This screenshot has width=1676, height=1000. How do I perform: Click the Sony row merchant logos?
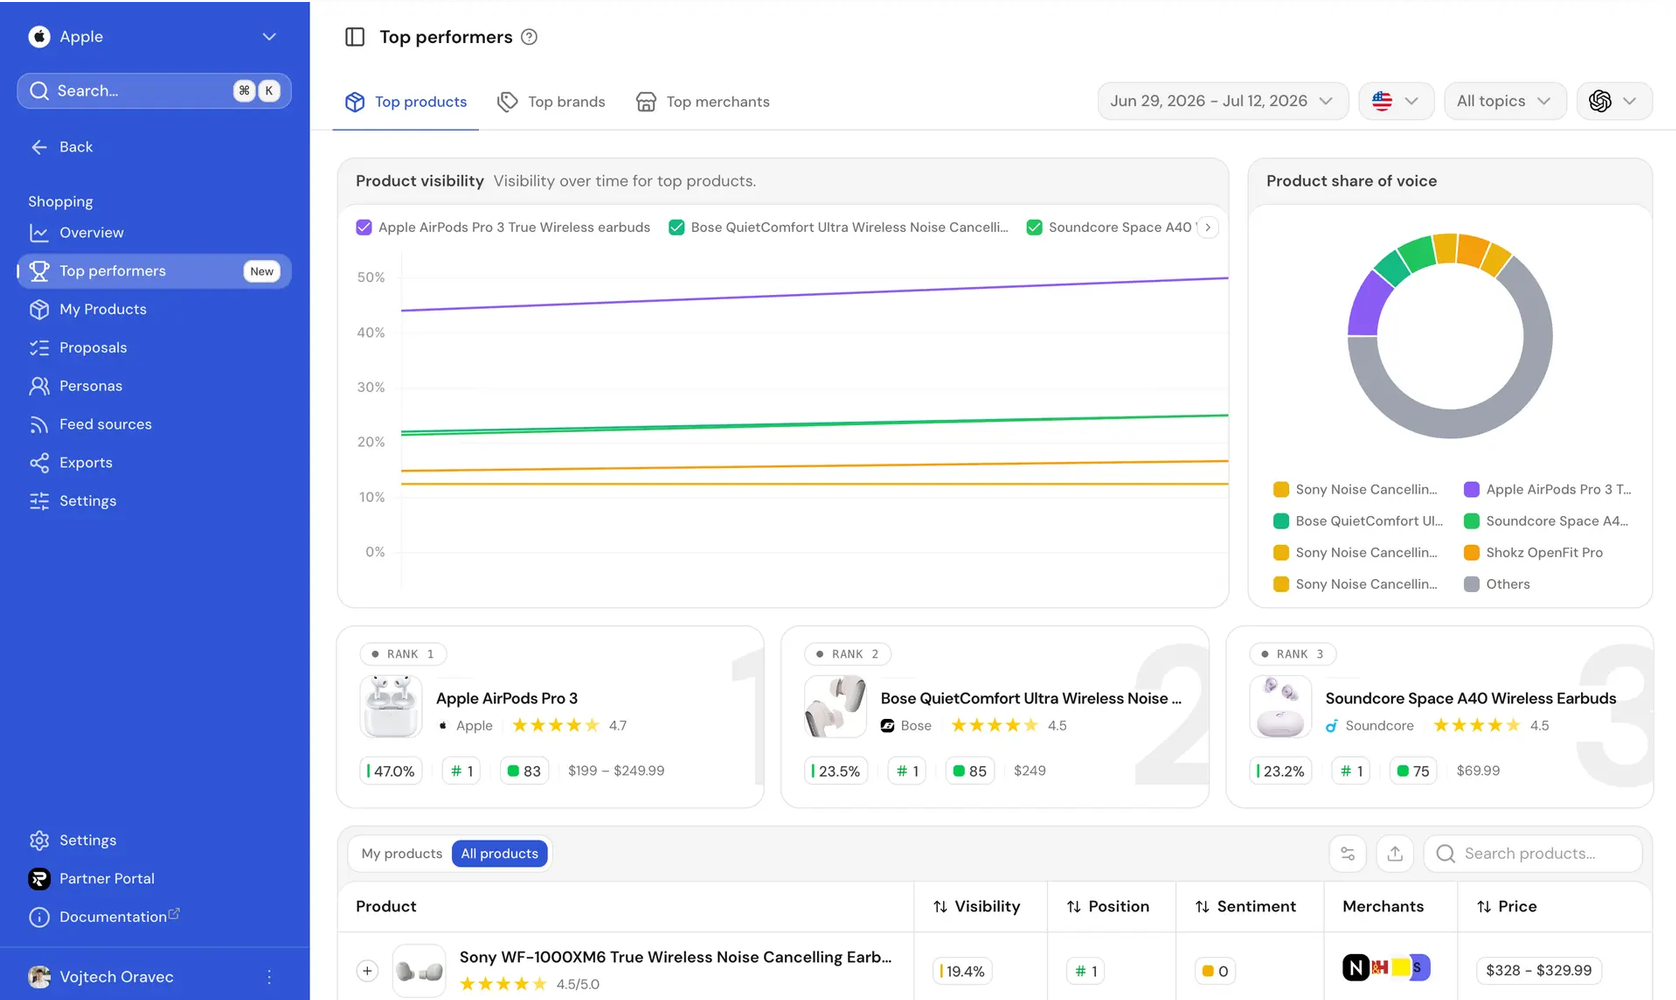(x=1386, y=967)
